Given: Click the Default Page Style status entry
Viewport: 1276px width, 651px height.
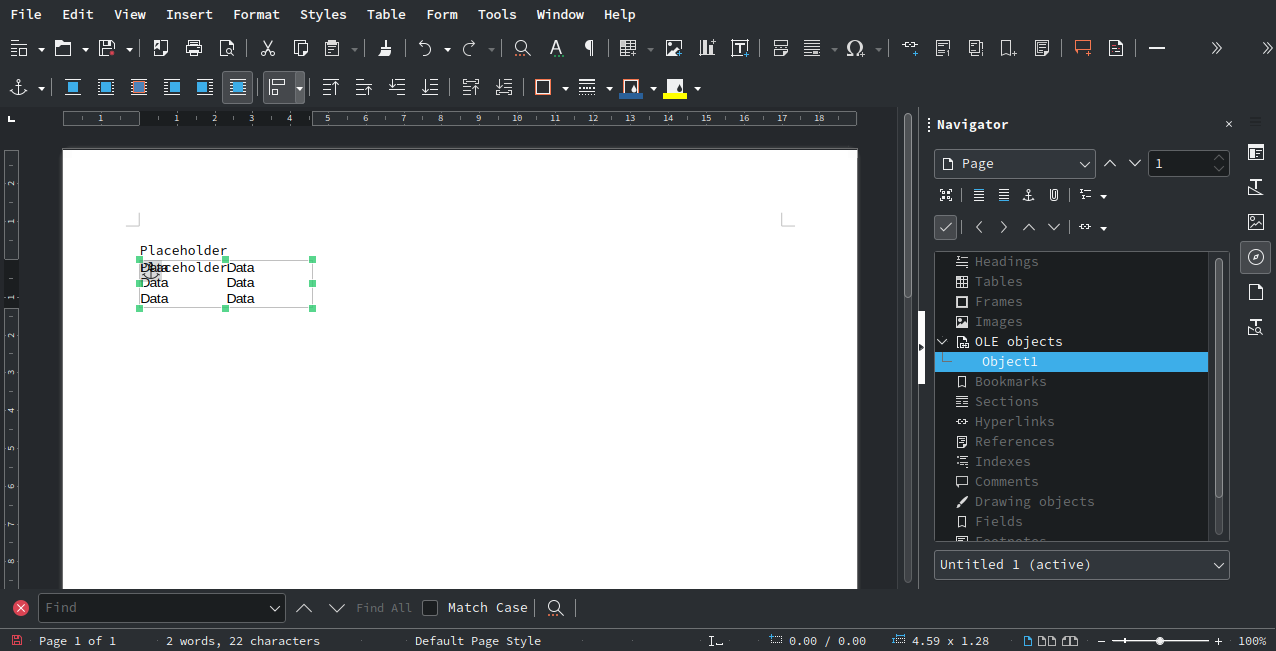Looking at the screenshot, I should coord(478,641).
